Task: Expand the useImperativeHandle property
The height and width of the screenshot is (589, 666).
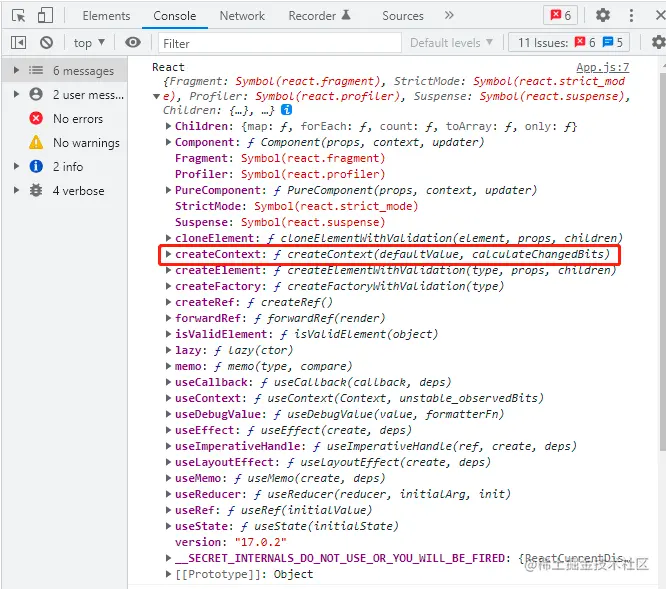Action: [x=168, y=446]
